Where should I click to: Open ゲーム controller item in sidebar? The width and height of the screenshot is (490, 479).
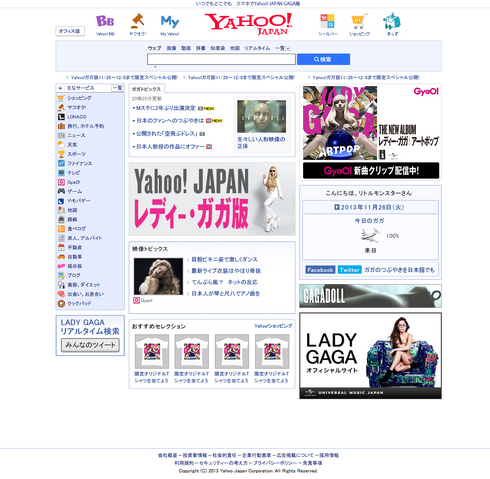74,191
